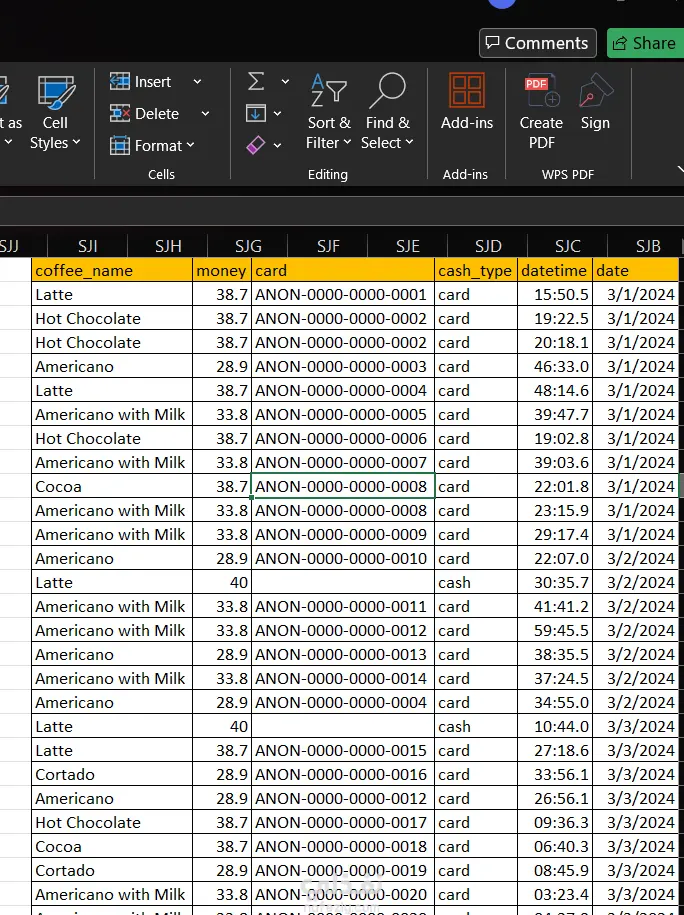Collapse the ribbon with the chevron
The width and height of the screenshot is (684, 915).
(x=679, y=171)
